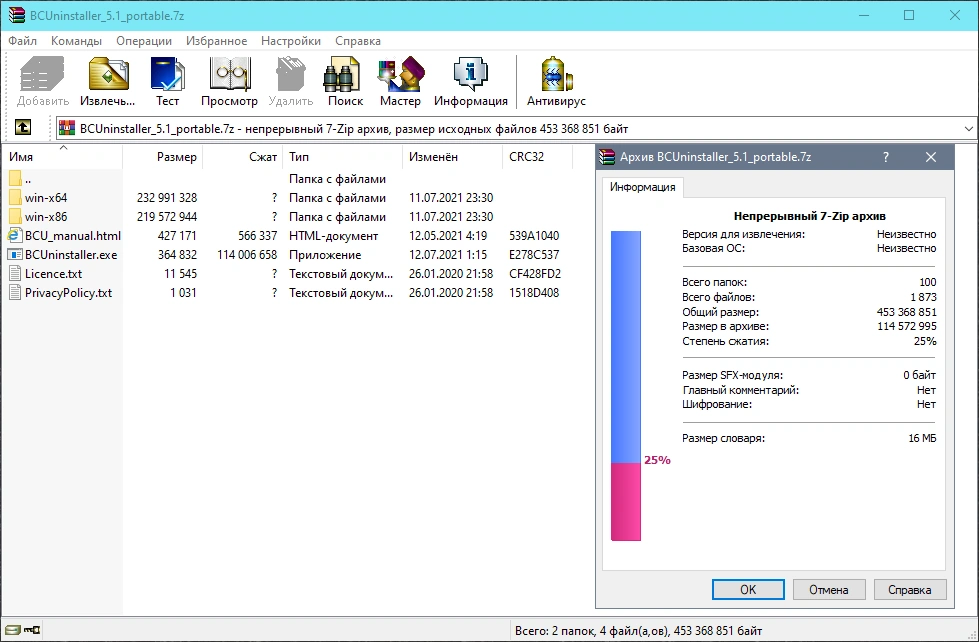
Task: Click the archive icon in address bar
Action: 66,129
